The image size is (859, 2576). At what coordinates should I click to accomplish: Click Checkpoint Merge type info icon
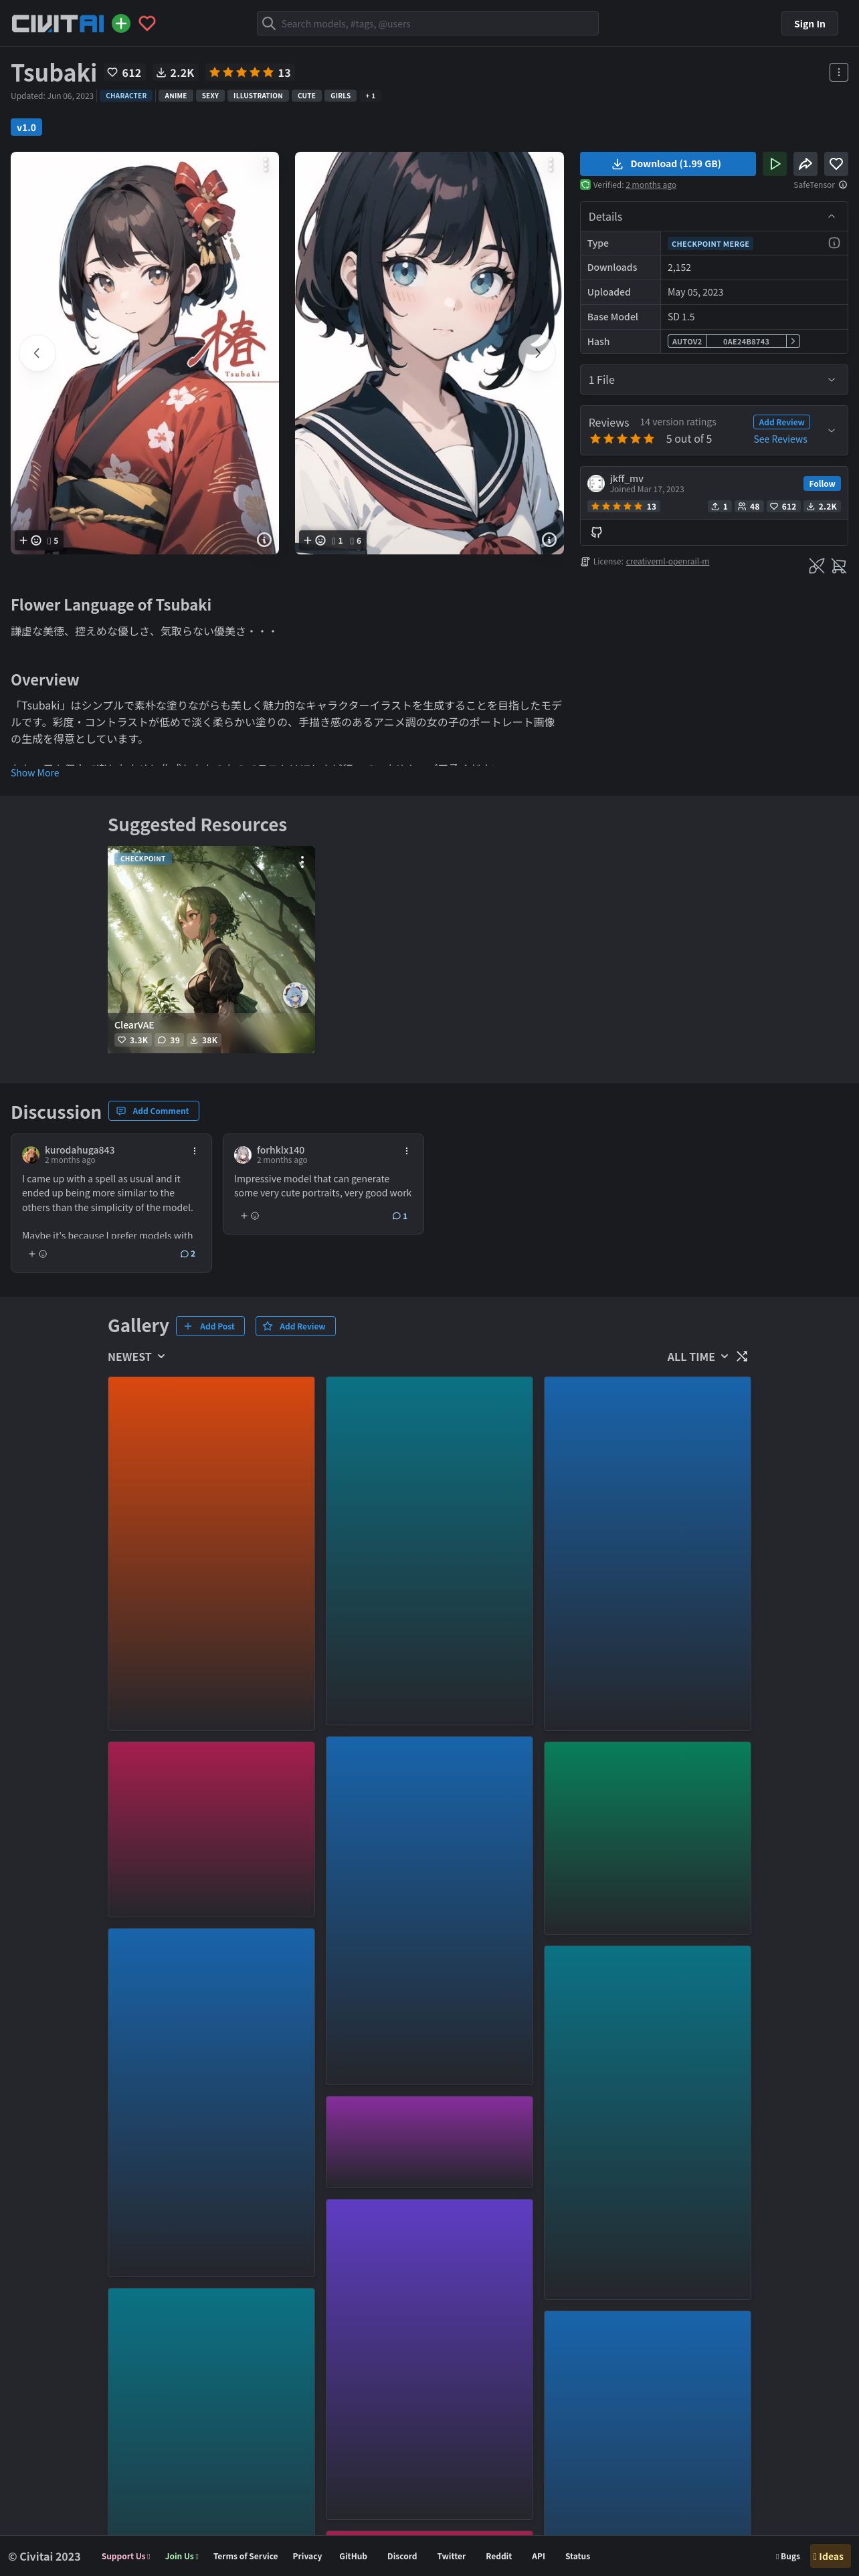pos(834,243)
